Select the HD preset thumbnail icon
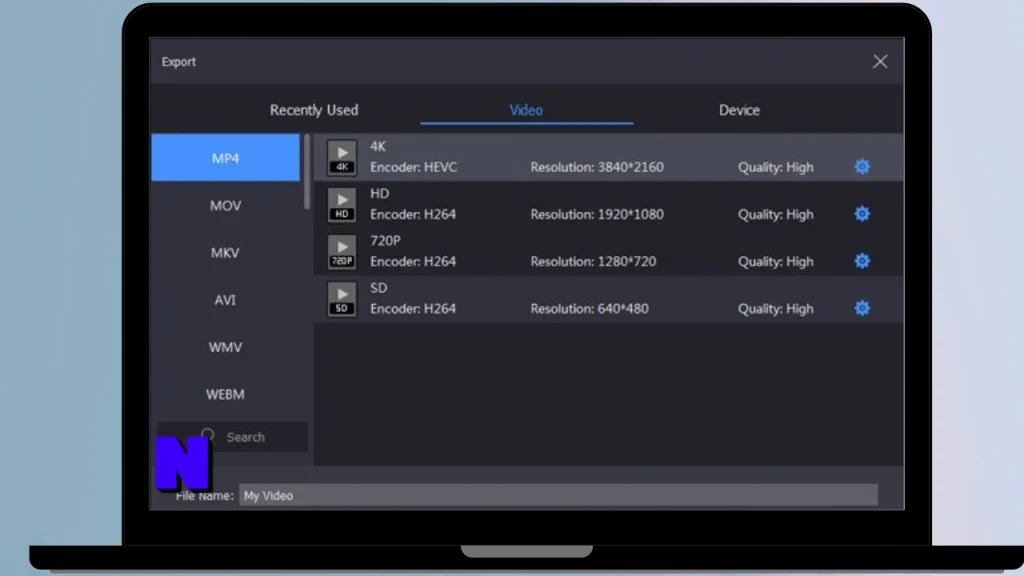Viewport: 1024px width, 576px height. pos(342,204)
